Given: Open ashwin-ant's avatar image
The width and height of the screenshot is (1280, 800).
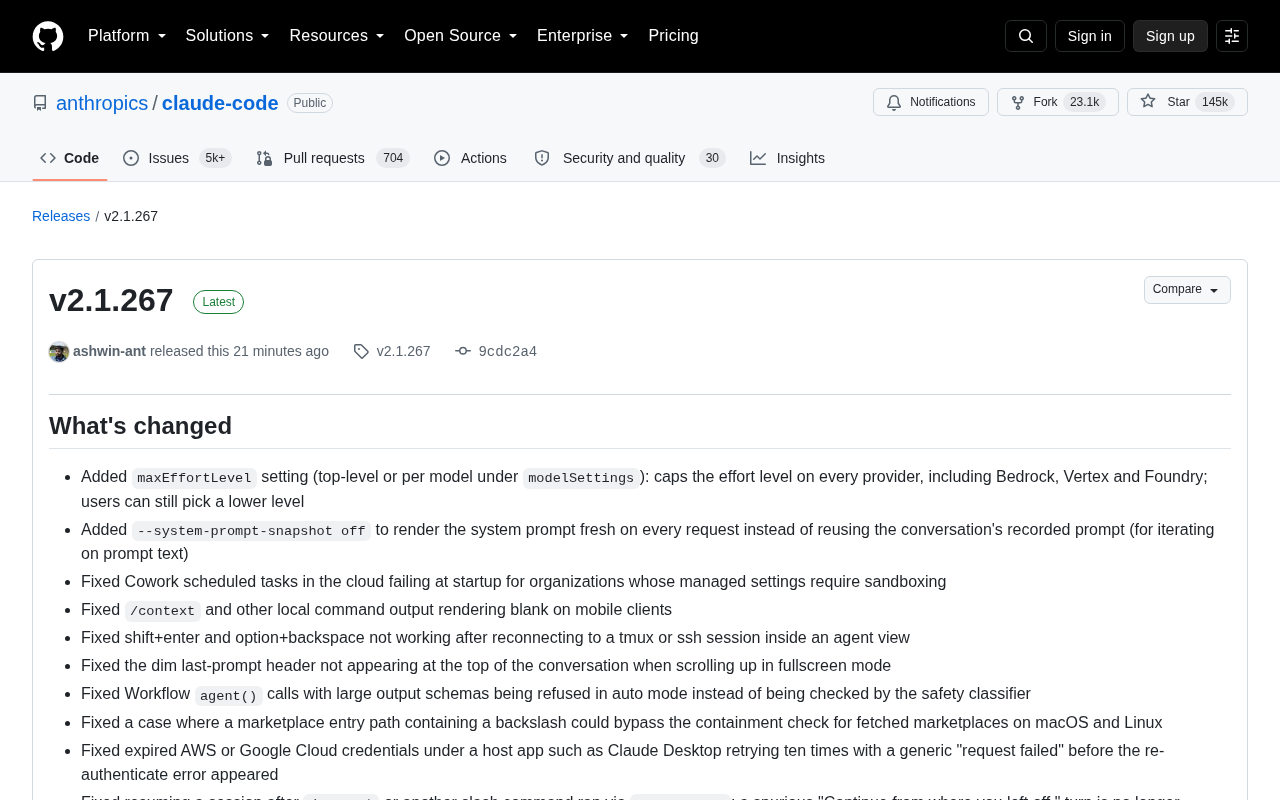Looking at the screenshot, I should pos(59,351).
